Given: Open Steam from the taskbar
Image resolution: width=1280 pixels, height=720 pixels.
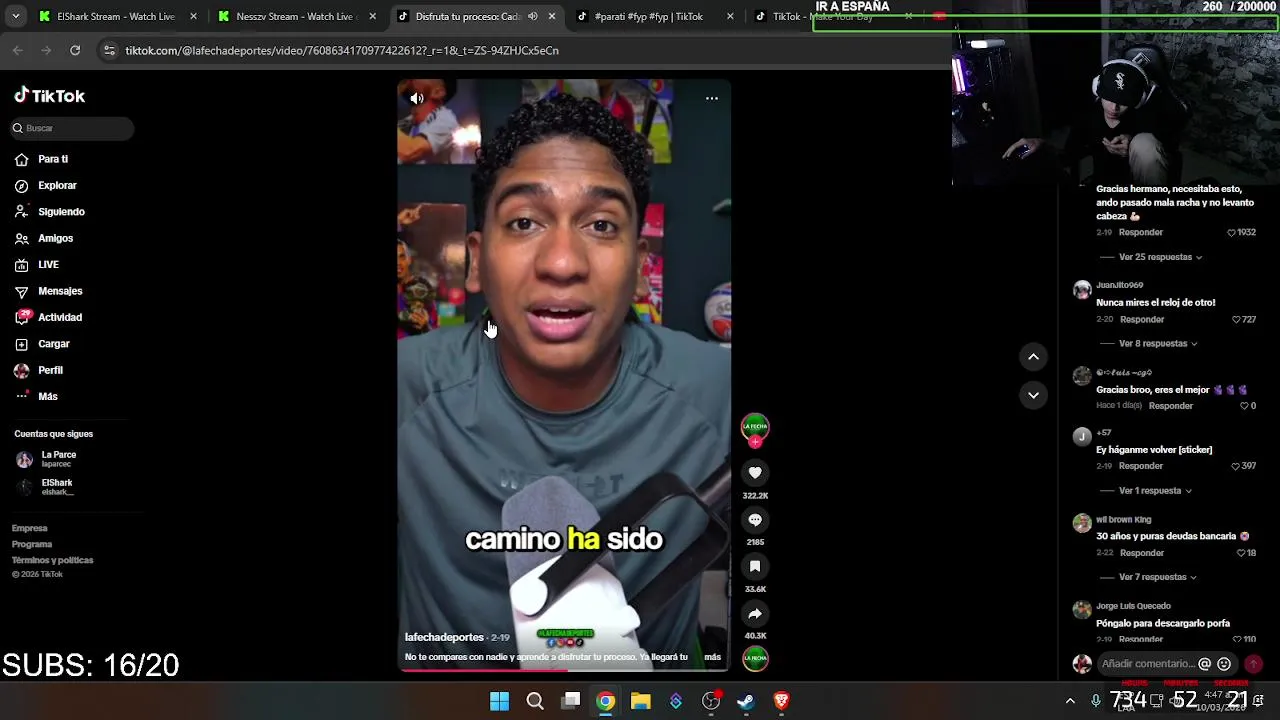Looking at the screenshot, I should pos(746,701).
